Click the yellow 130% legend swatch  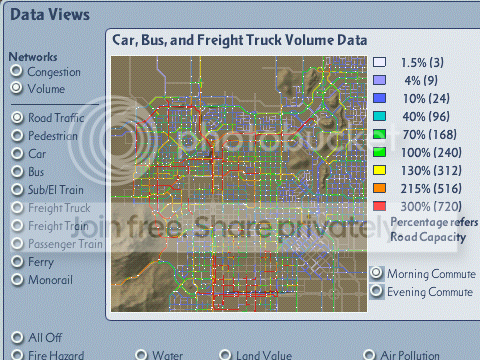[x=380, y=170]
